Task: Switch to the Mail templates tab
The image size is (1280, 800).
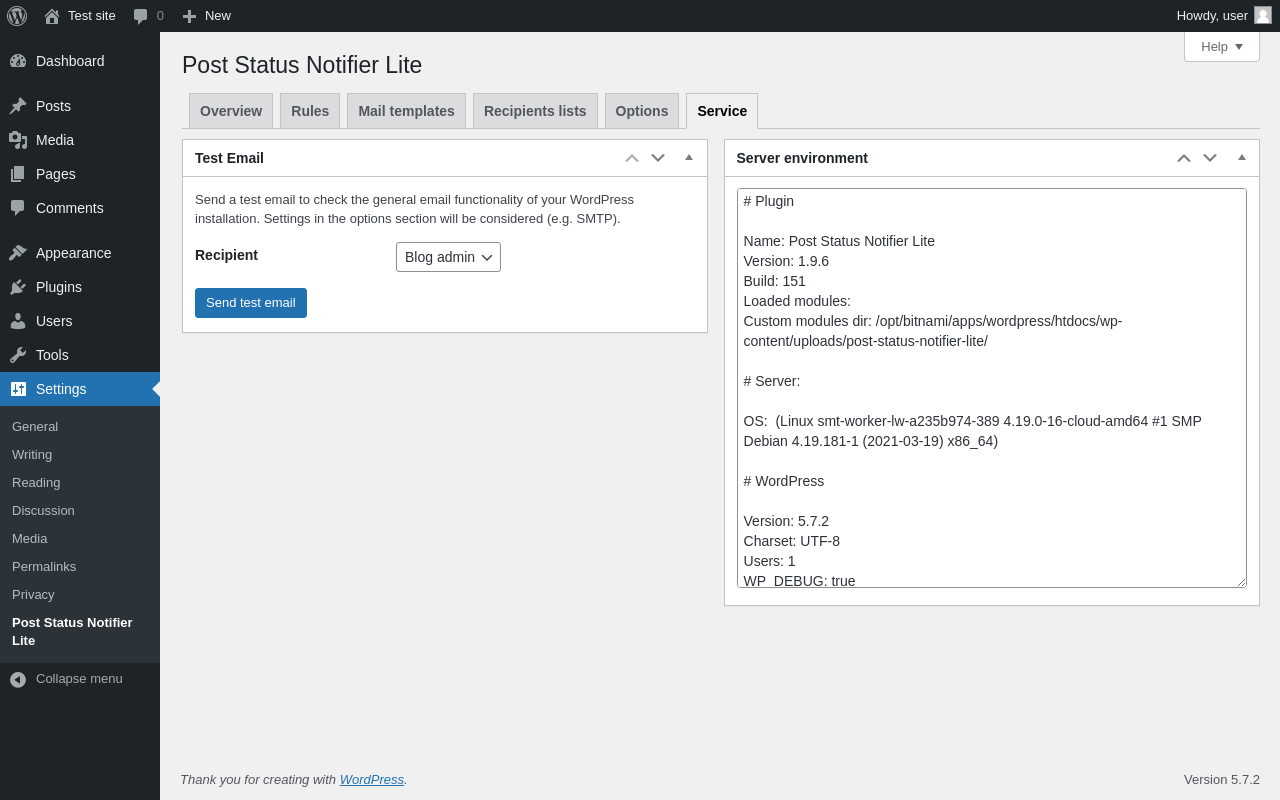Action: (406, 111)
